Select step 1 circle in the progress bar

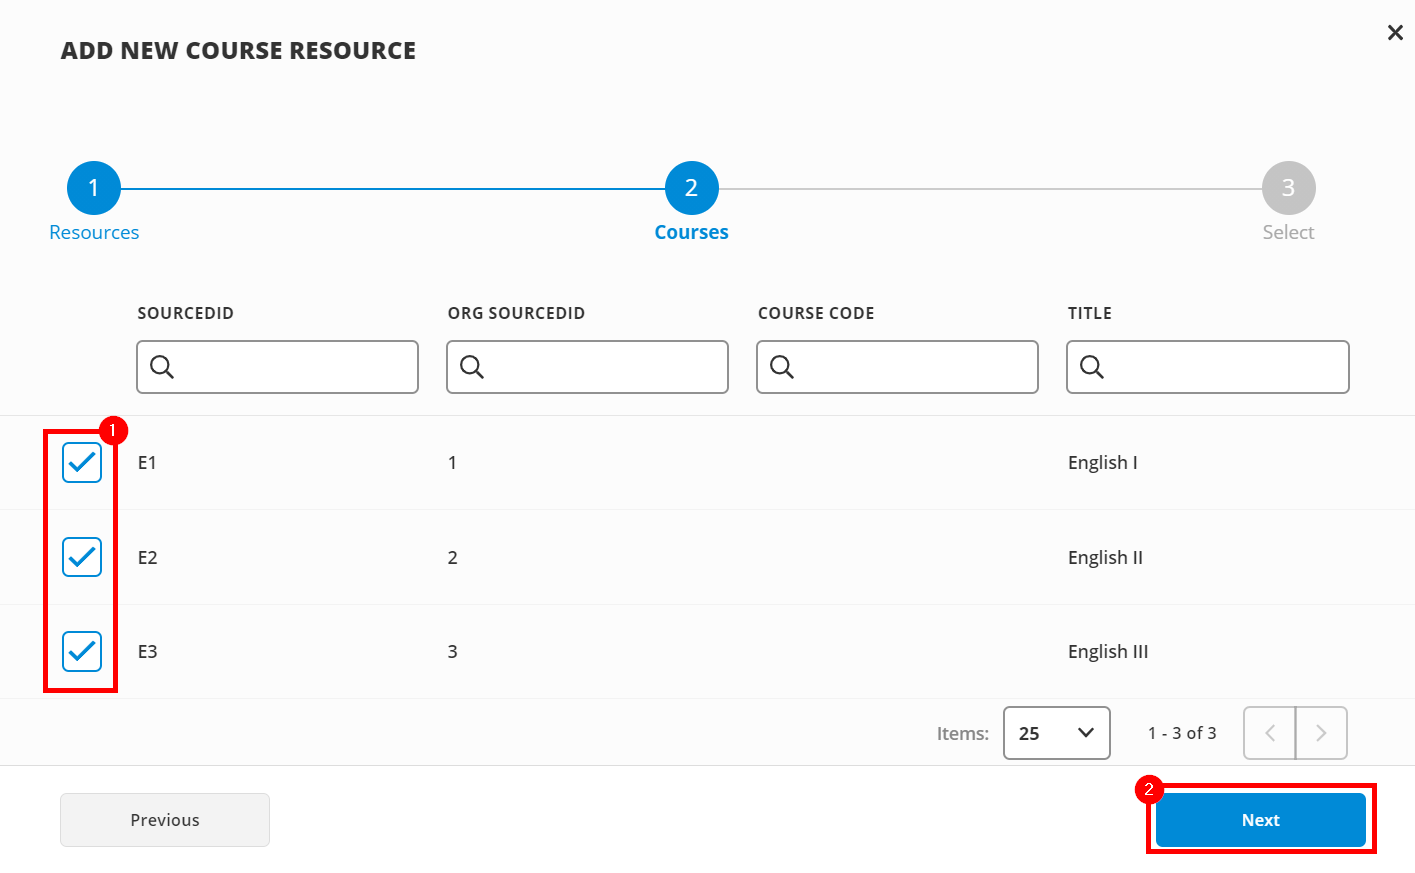93,187
